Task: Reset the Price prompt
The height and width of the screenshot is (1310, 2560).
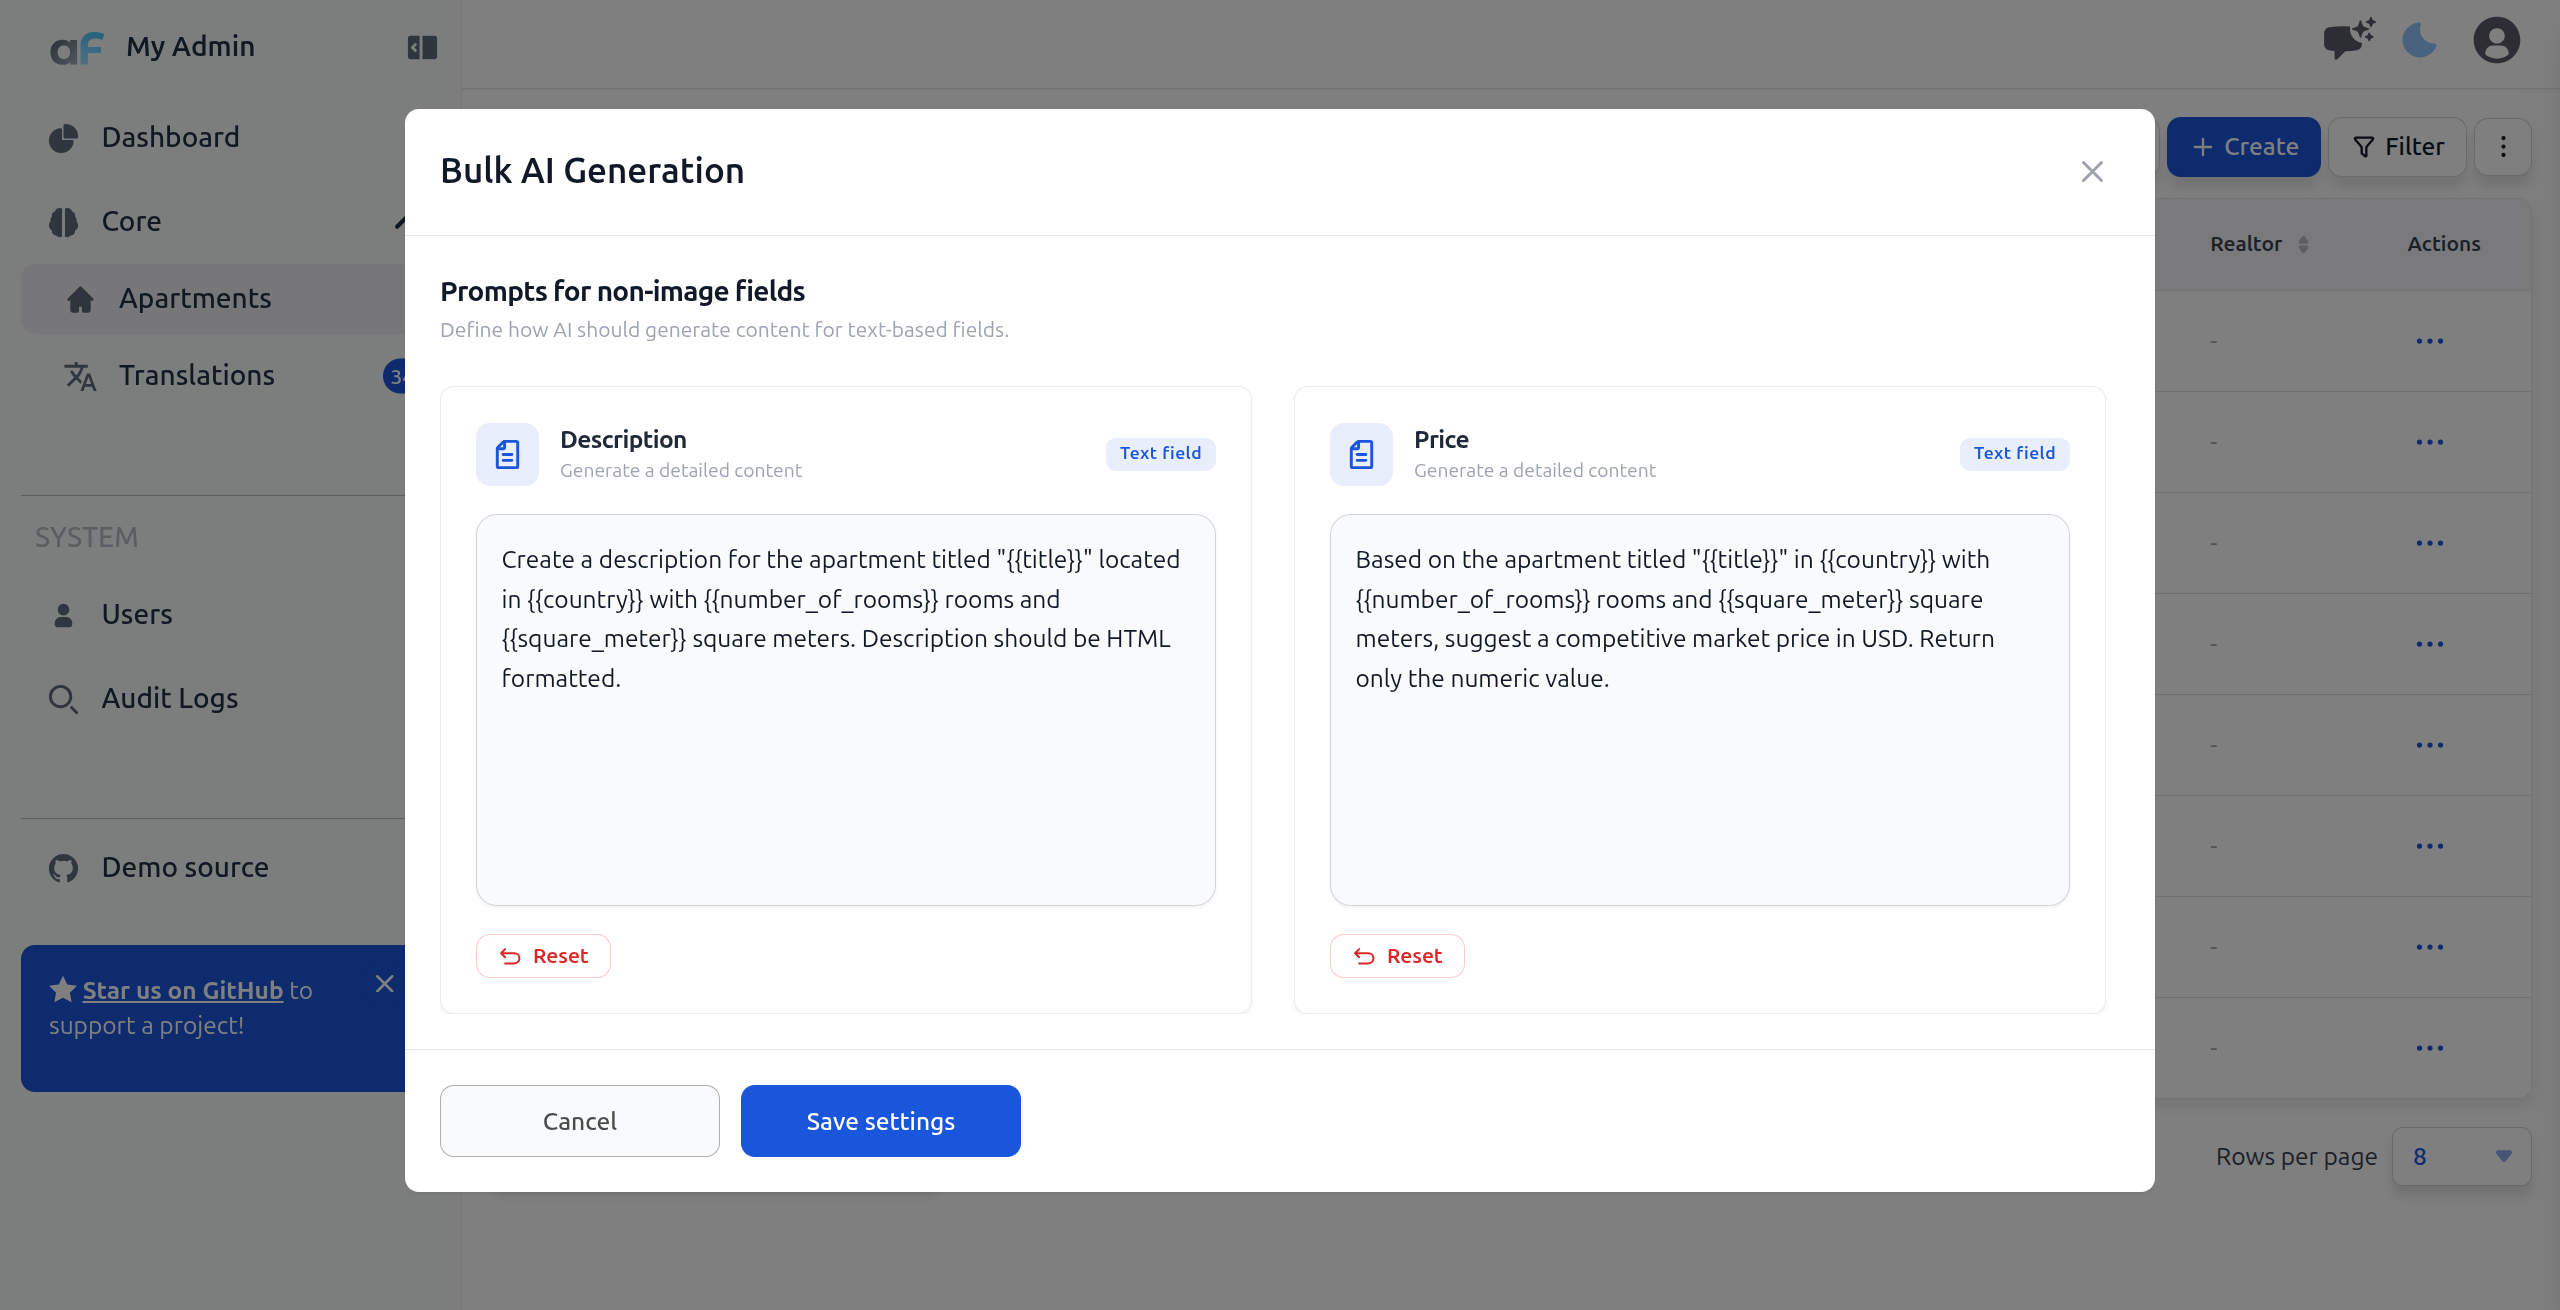Action: coord(1397,956)
